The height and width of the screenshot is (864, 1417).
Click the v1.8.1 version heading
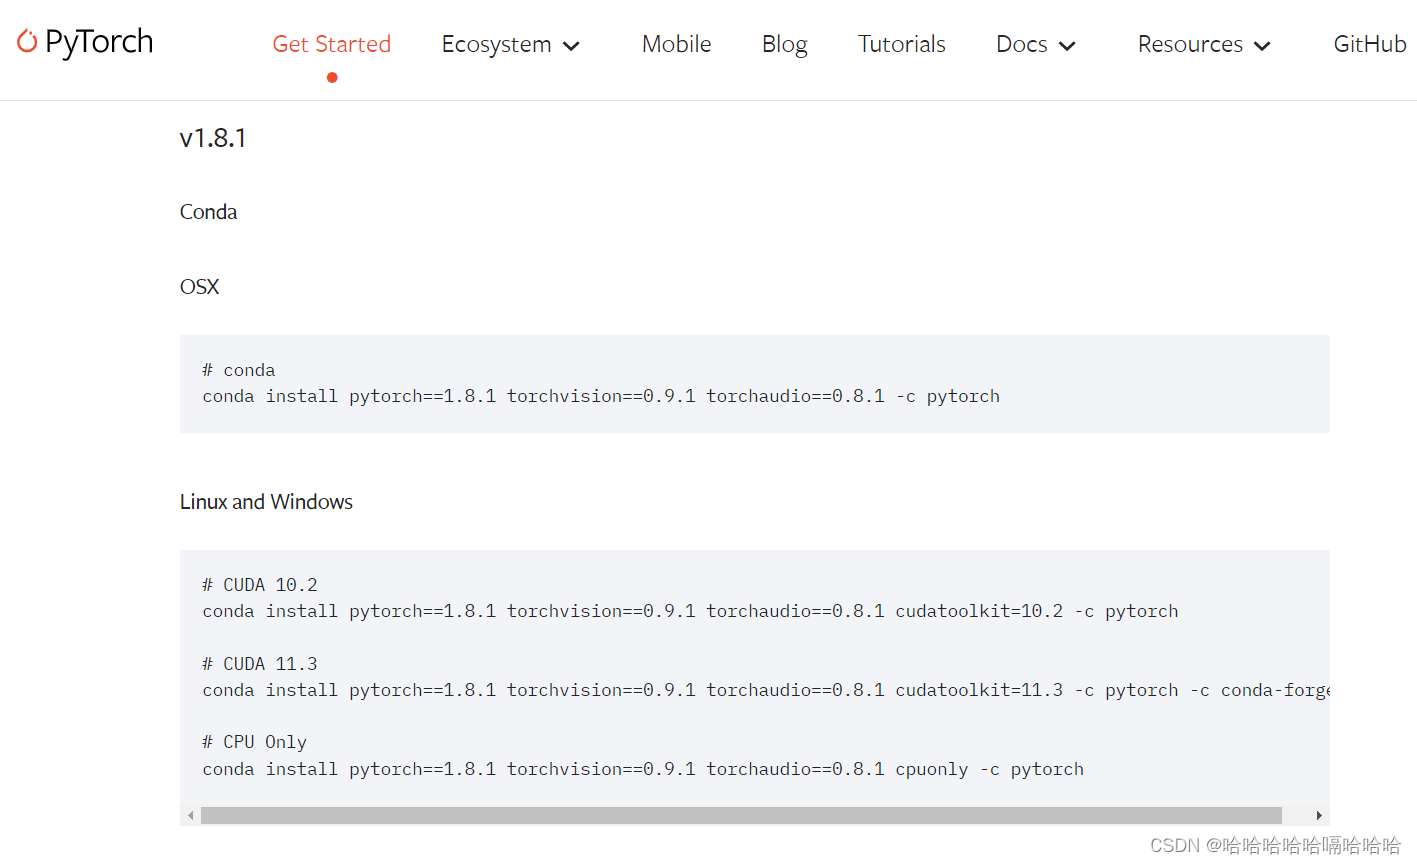coord(213,138)
